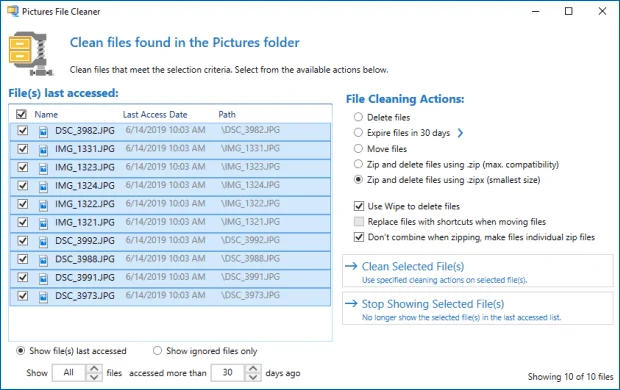The width and height of the screenshot is (620, 390).
Task: Uncheck the DSC_3973.JPG checkbox
Action: [23, 295]
